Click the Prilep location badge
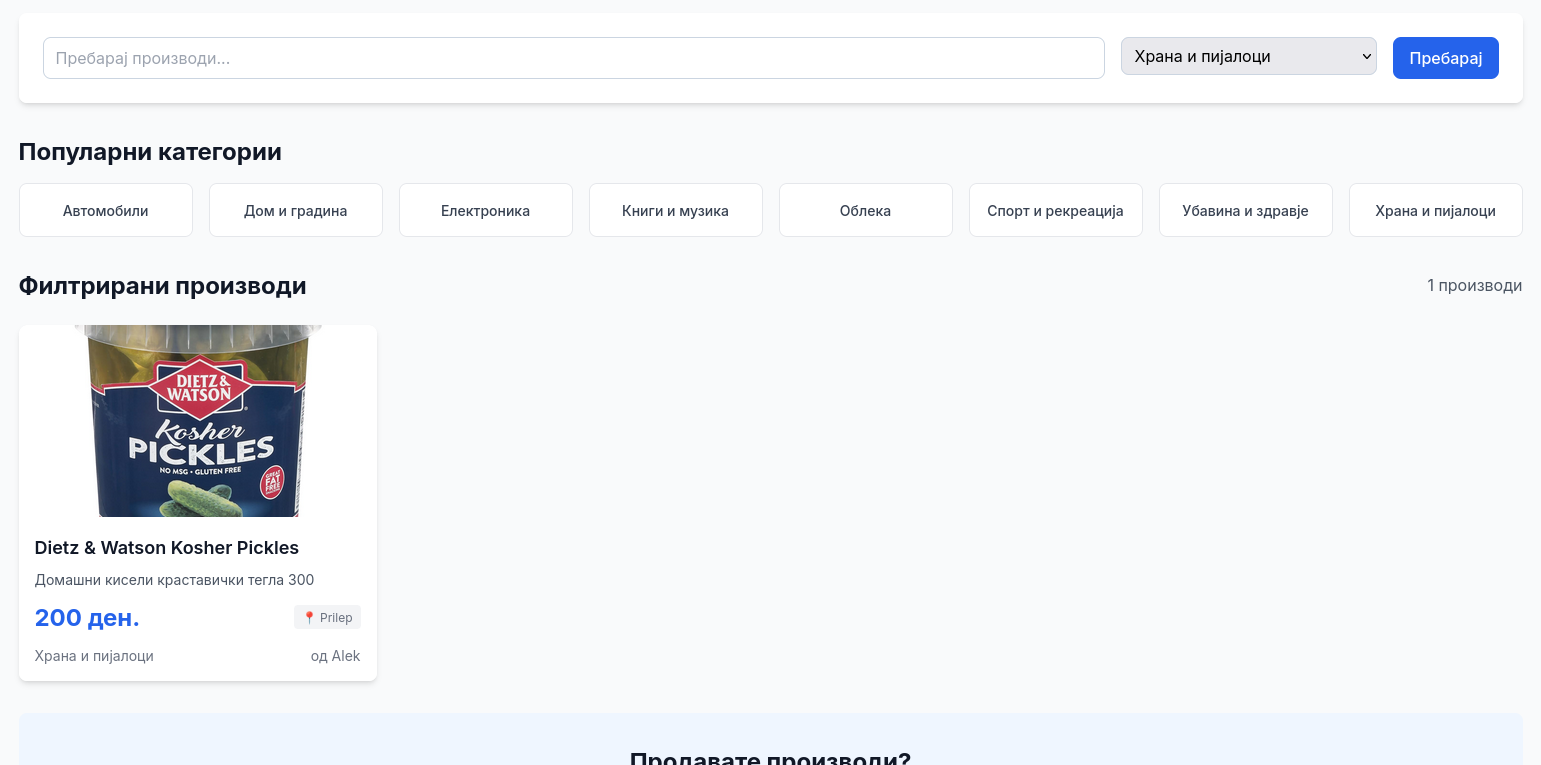This screenshot has height=765, width=1541. [328, 618]
